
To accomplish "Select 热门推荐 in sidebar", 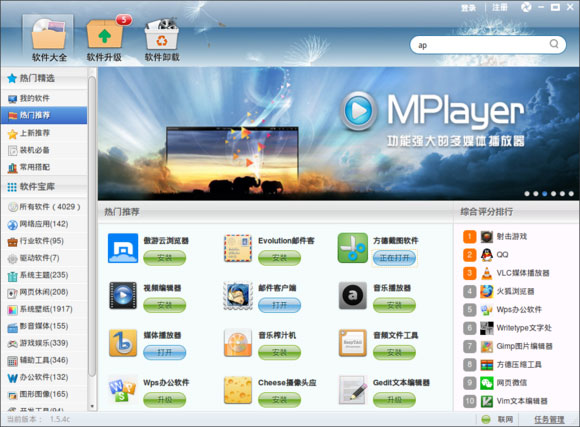I will click(x=44, y=115).
